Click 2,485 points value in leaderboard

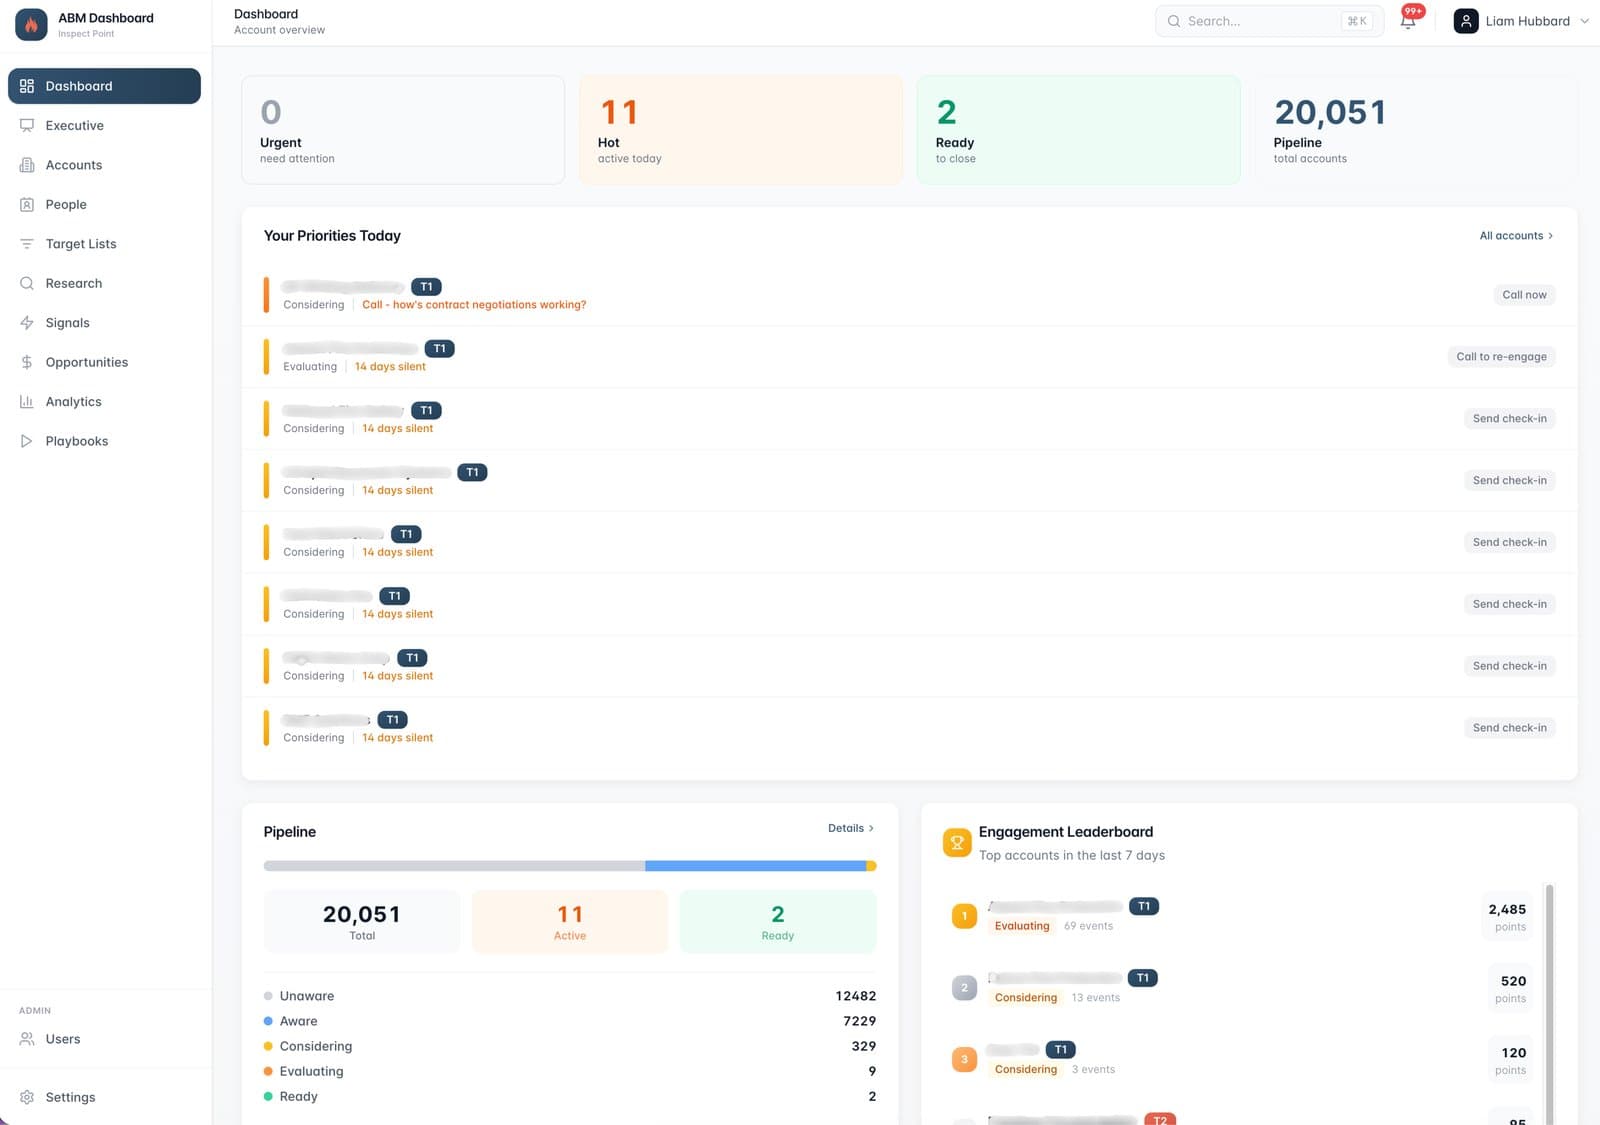[1507, 910]
